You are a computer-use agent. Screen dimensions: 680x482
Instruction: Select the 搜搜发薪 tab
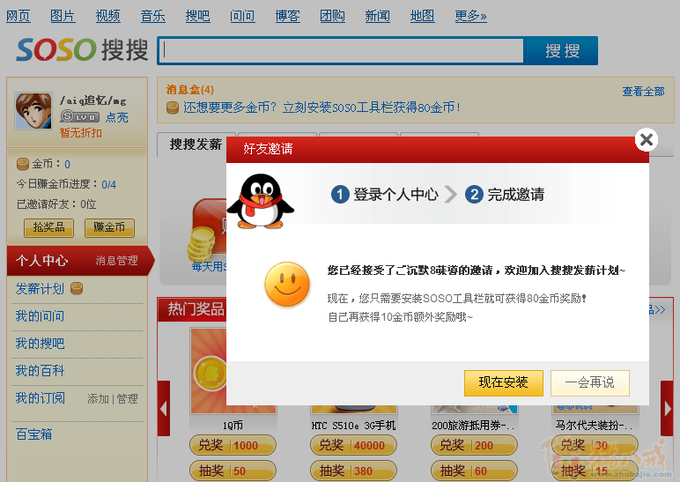[196, 144]
